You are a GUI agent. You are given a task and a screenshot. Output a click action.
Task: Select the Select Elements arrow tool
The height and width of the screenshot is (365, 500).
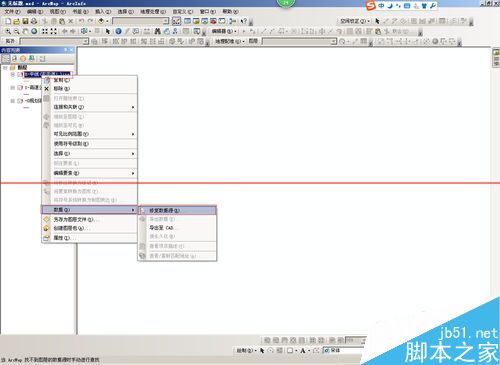108,31
